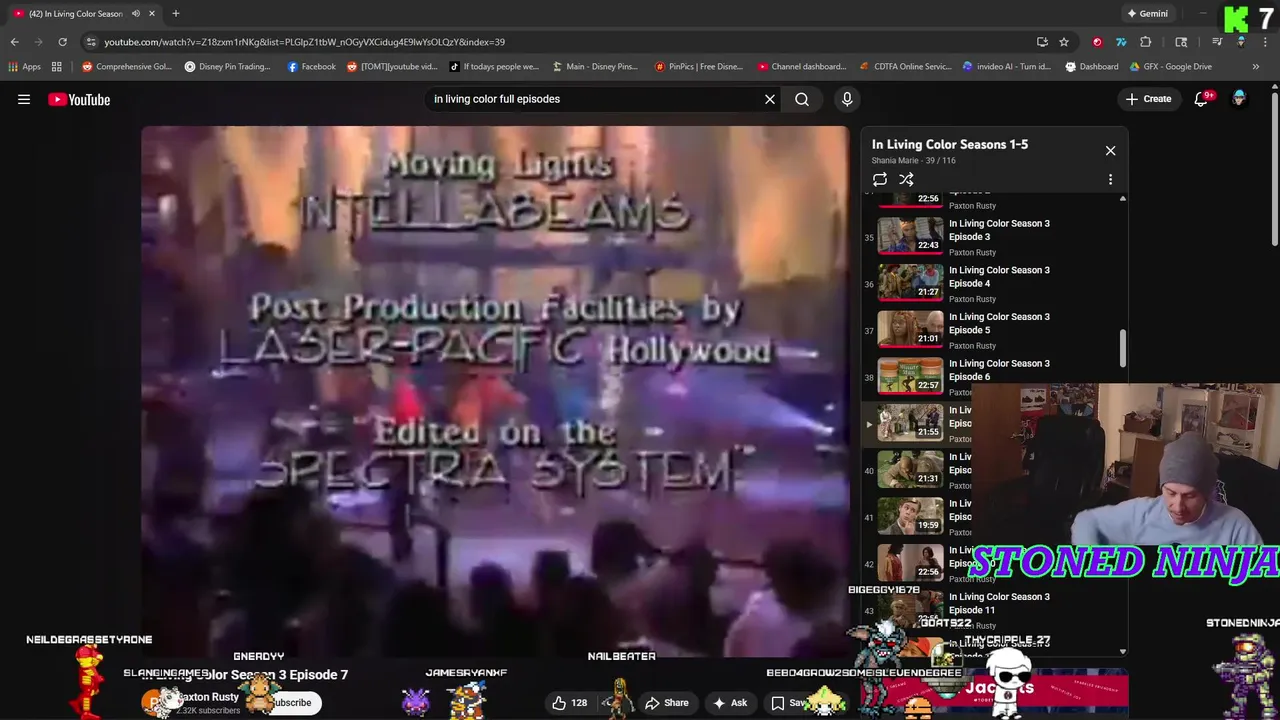The width and height of the screenshot is (1280, 720).
Task: Toggle loop playlist in the playlist panel
Action: click(x=880, y=180)
